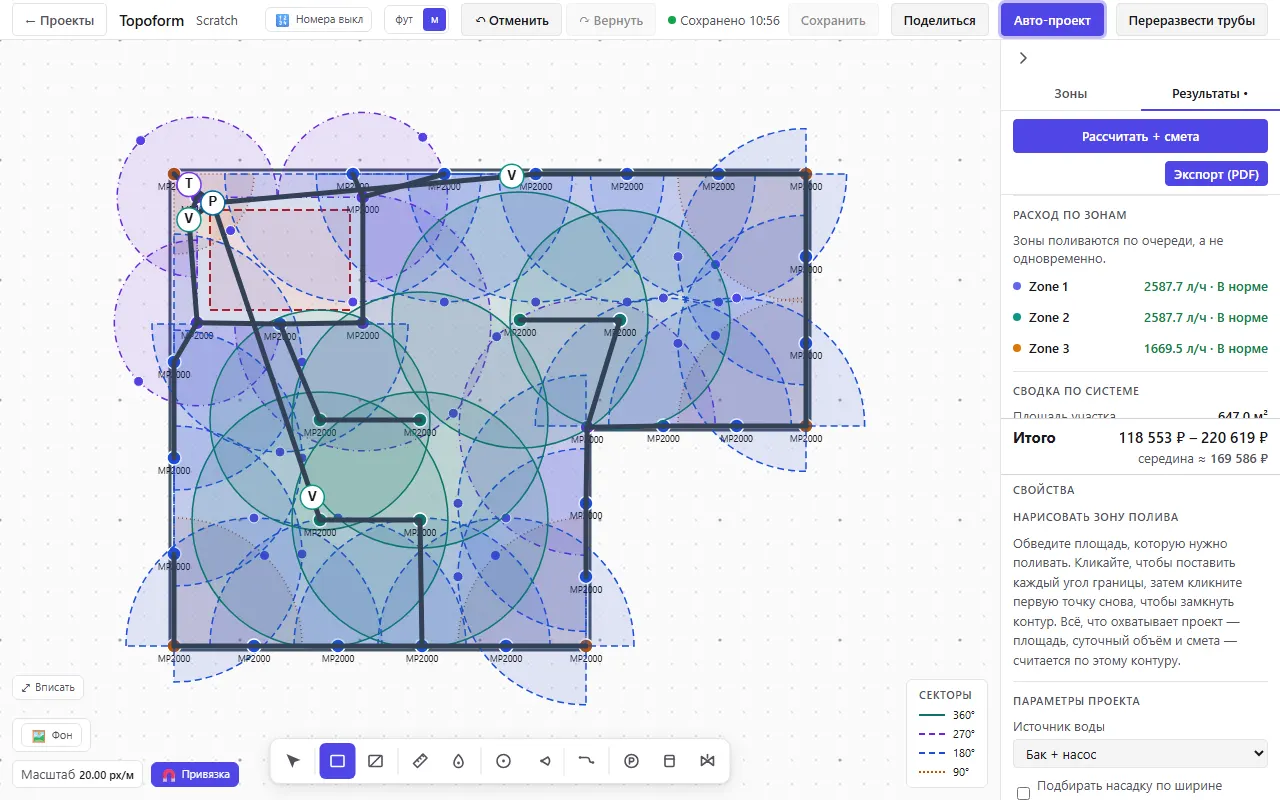Image resolution: width=1280 pixels, height=800 pixels.
Task: Click the Вписать fit view button
Action: (48, 687)
